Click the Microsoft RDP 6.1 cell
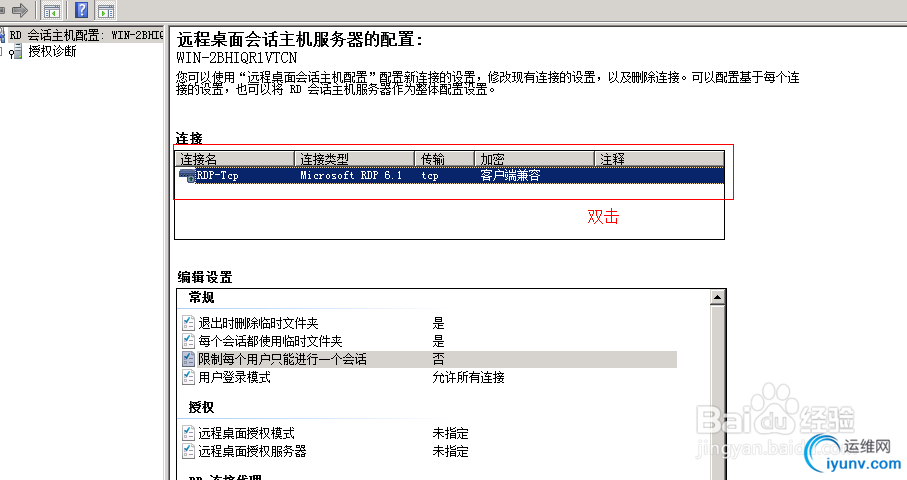This screenshot has height=480, width=907. tap(351, 175)
